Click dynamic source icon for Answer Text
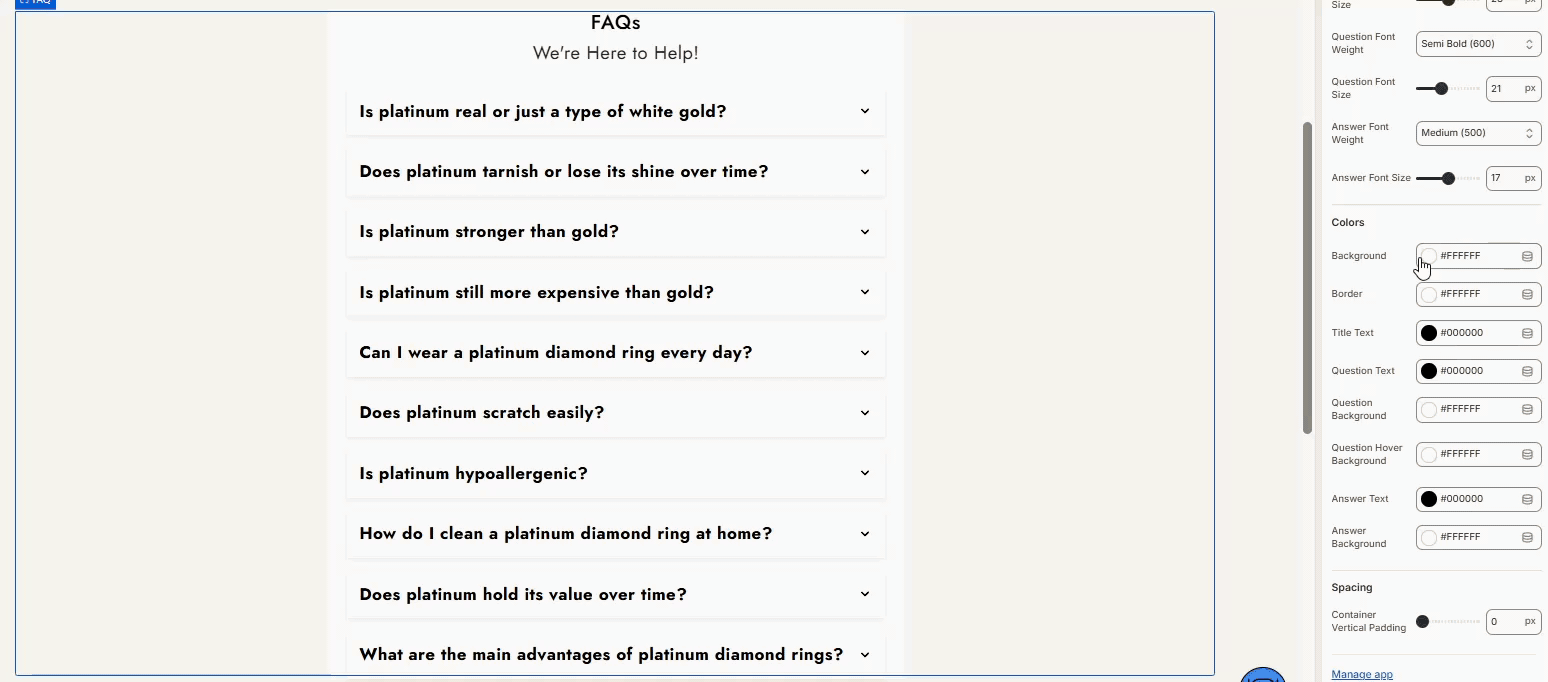Viewport: 1548px width, 682px height. (x=1527, y=499)
